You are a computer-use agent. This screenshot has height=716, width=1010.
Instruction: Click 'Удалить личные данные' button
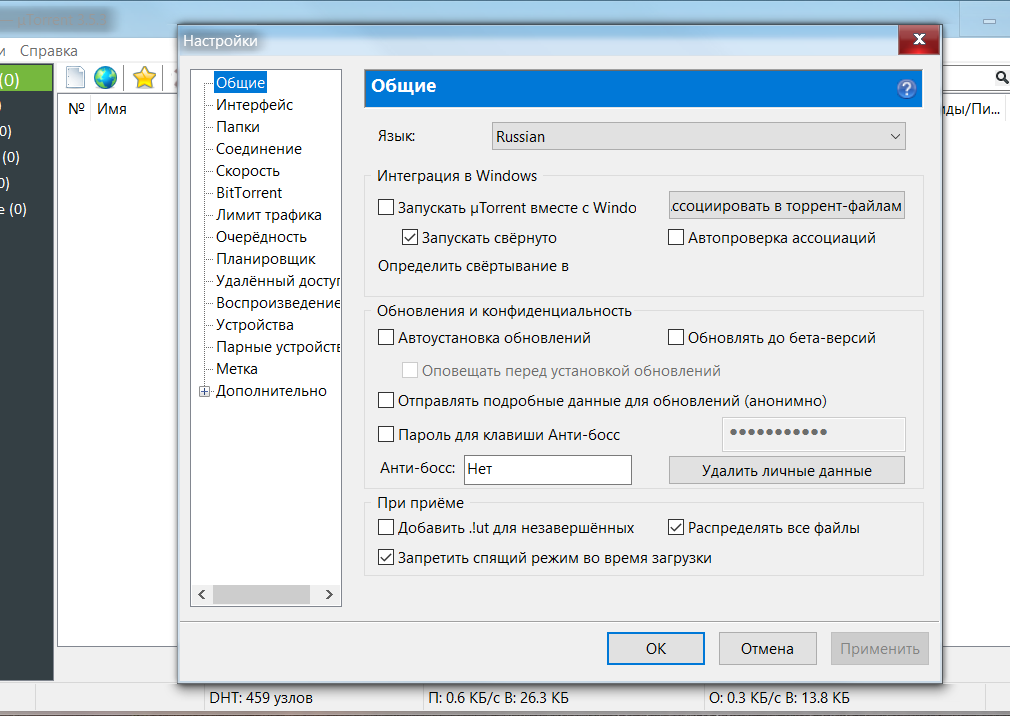pyautogui.click(x=786, y=470)
